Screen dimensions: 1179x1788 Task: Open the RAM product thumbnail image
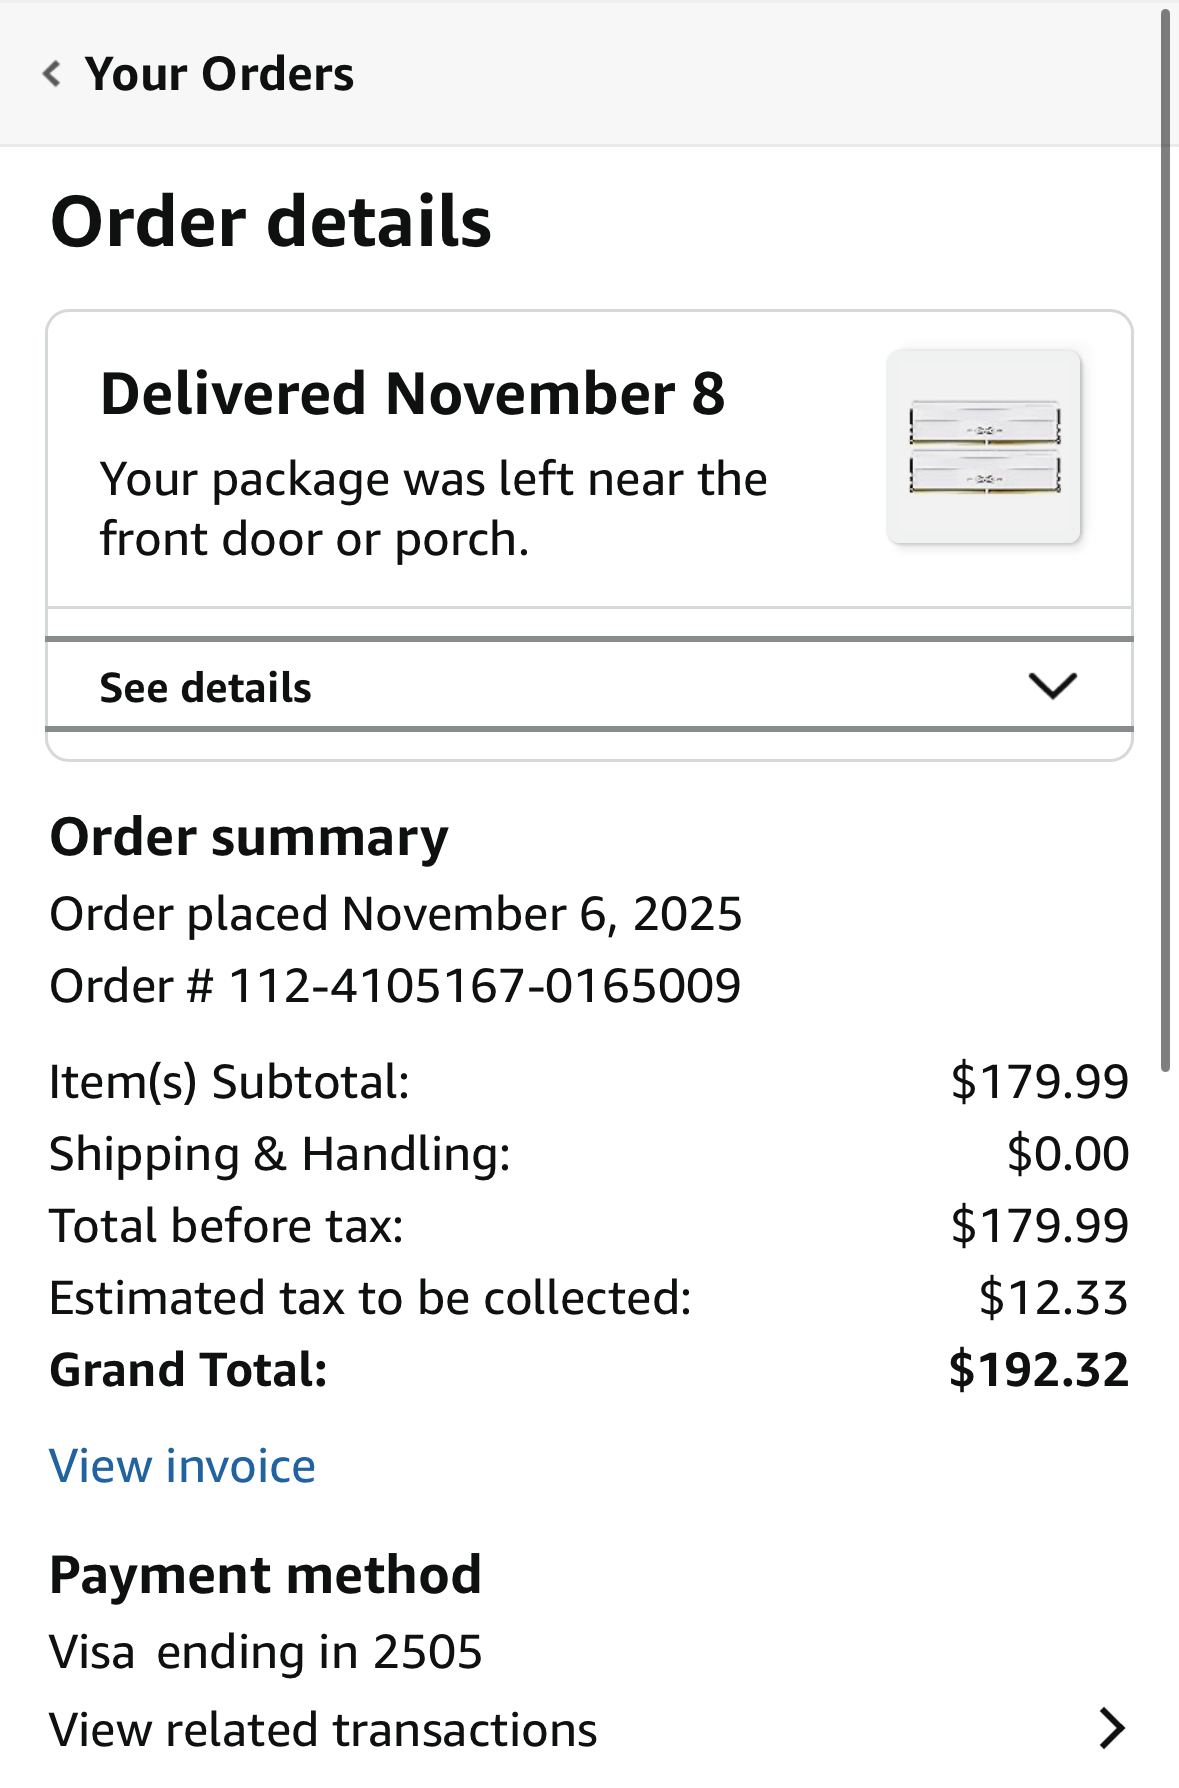click(984, 446)
